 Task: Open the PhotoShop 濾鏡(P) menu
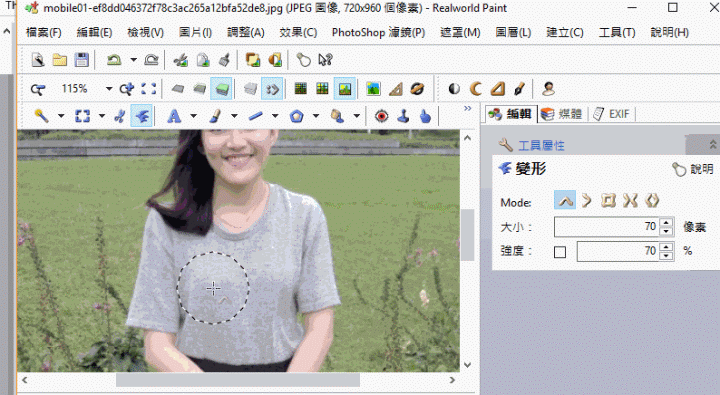[x=378, y=33]
